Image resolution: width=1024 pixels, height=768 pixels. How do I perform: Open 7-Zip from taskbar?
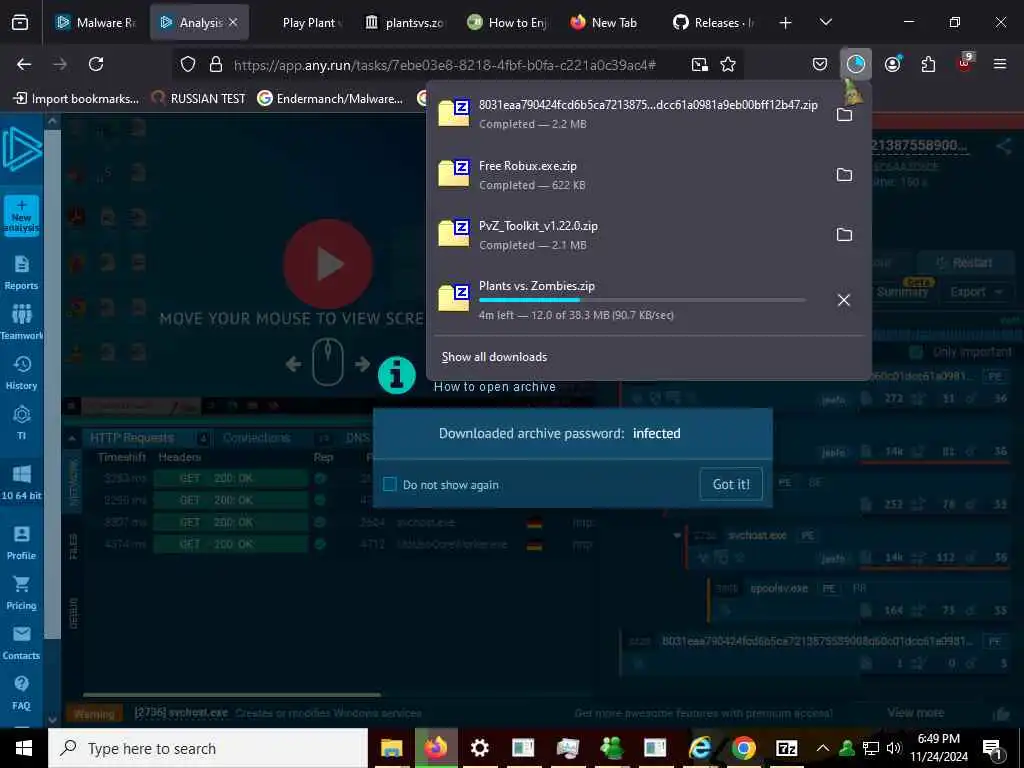point(786,748)
